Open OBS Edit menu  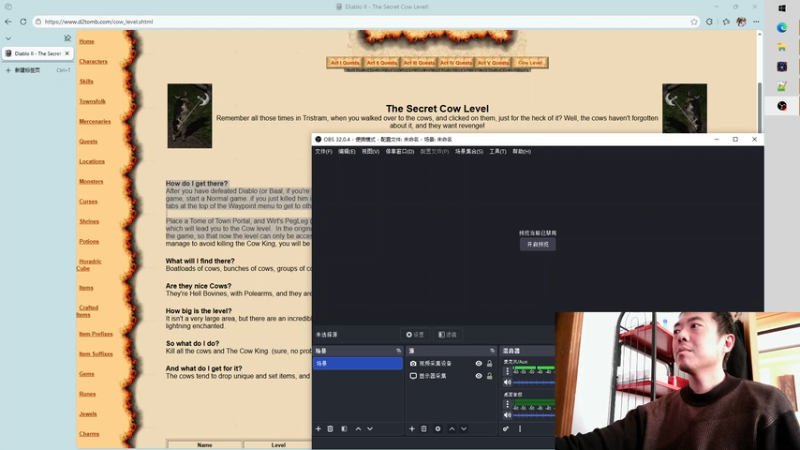[x=347, y=152]
